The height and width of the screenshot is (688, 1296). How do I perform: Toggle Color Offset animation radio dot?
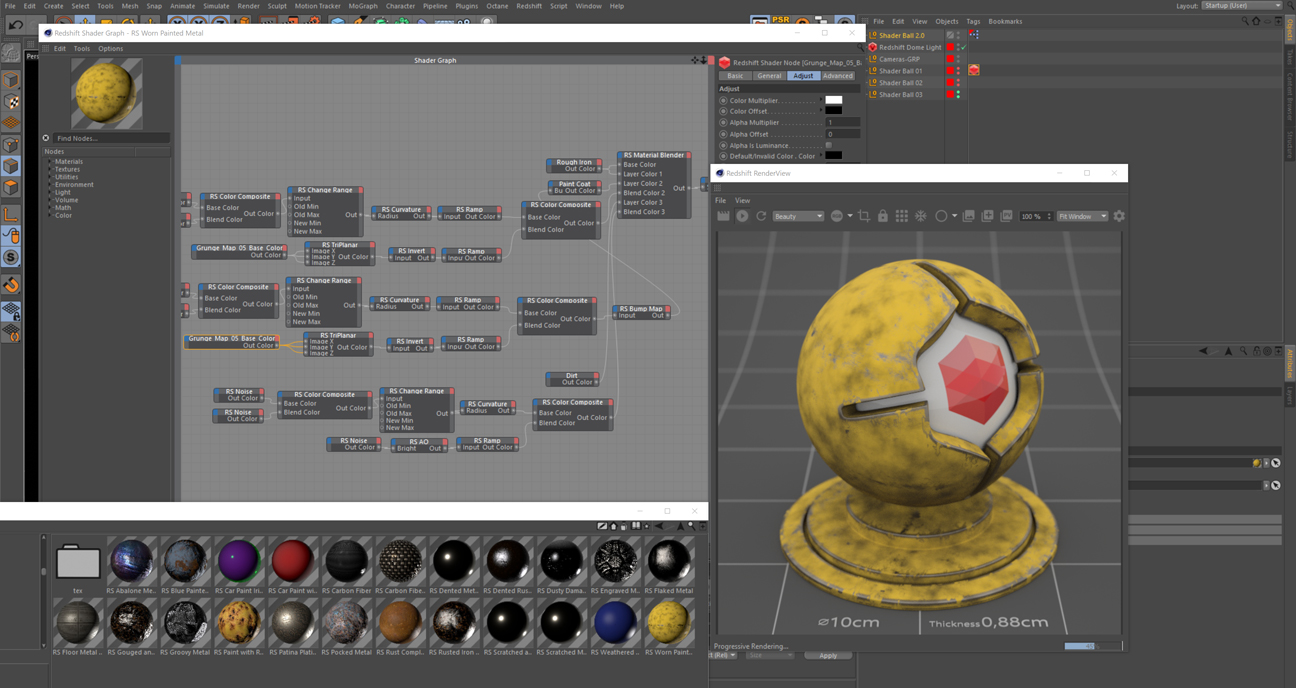pyautogui.click(x=723, y=111)
